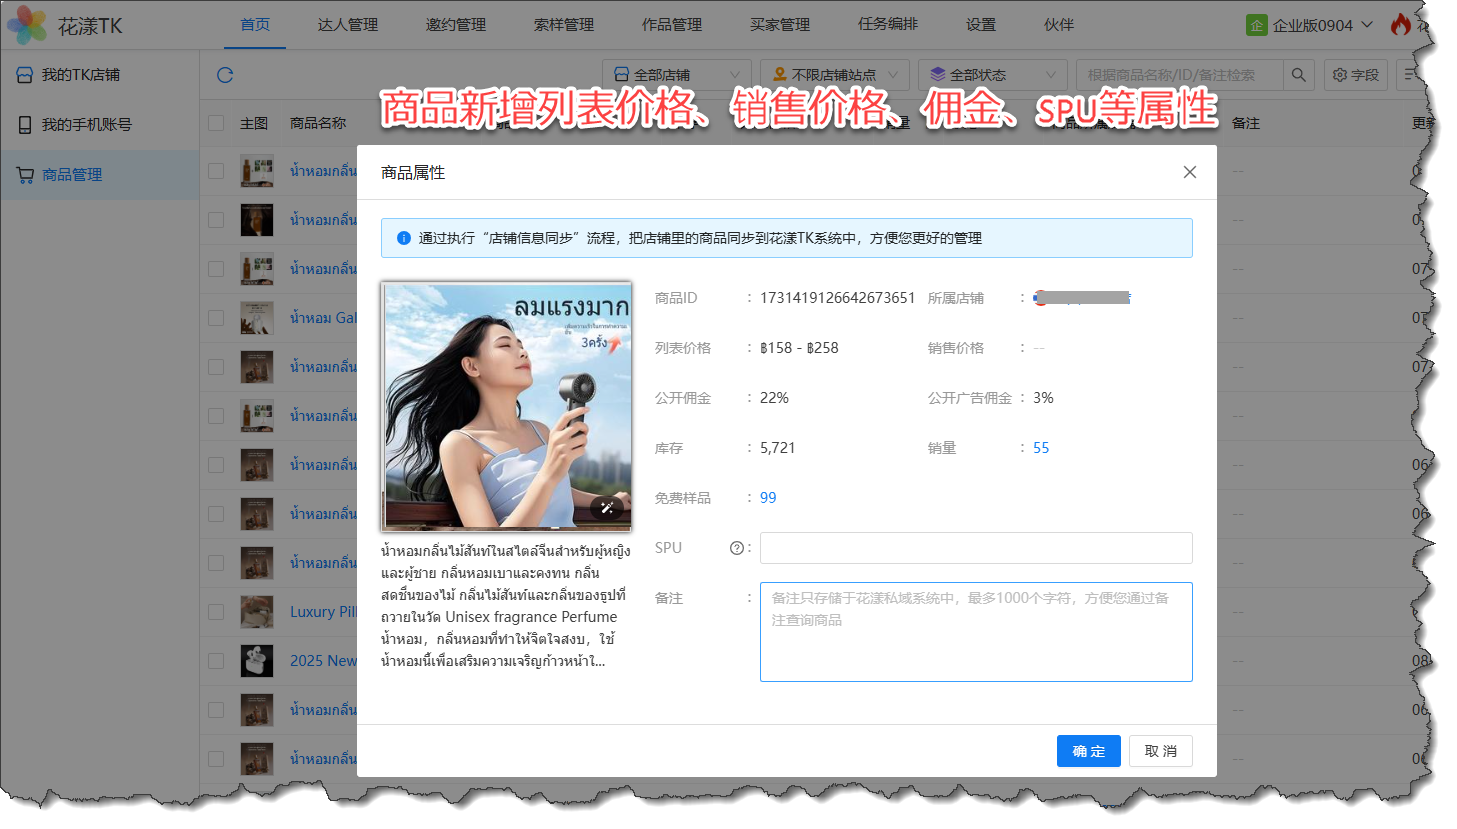
Task: Close the 商品属性 dialog with the X icon
Action: click(x=1189, y=172)
